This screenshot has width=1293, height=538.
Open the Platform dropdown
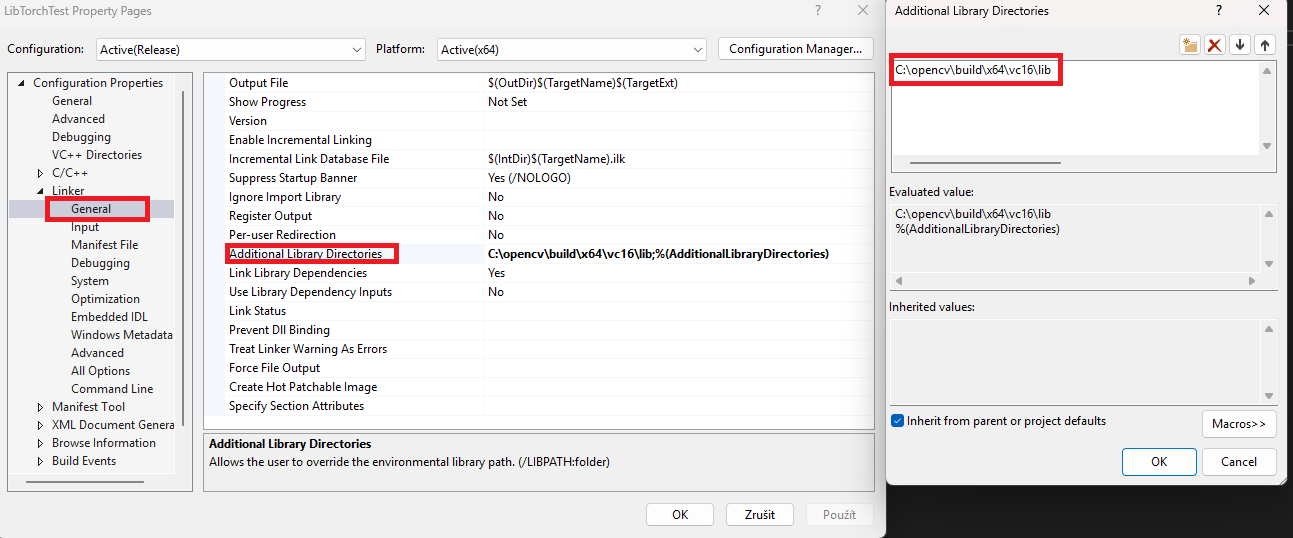point(572,49)
